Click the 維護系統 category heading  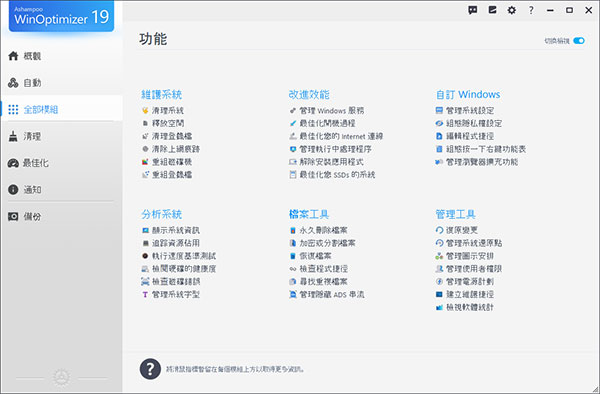pos(161,94)
